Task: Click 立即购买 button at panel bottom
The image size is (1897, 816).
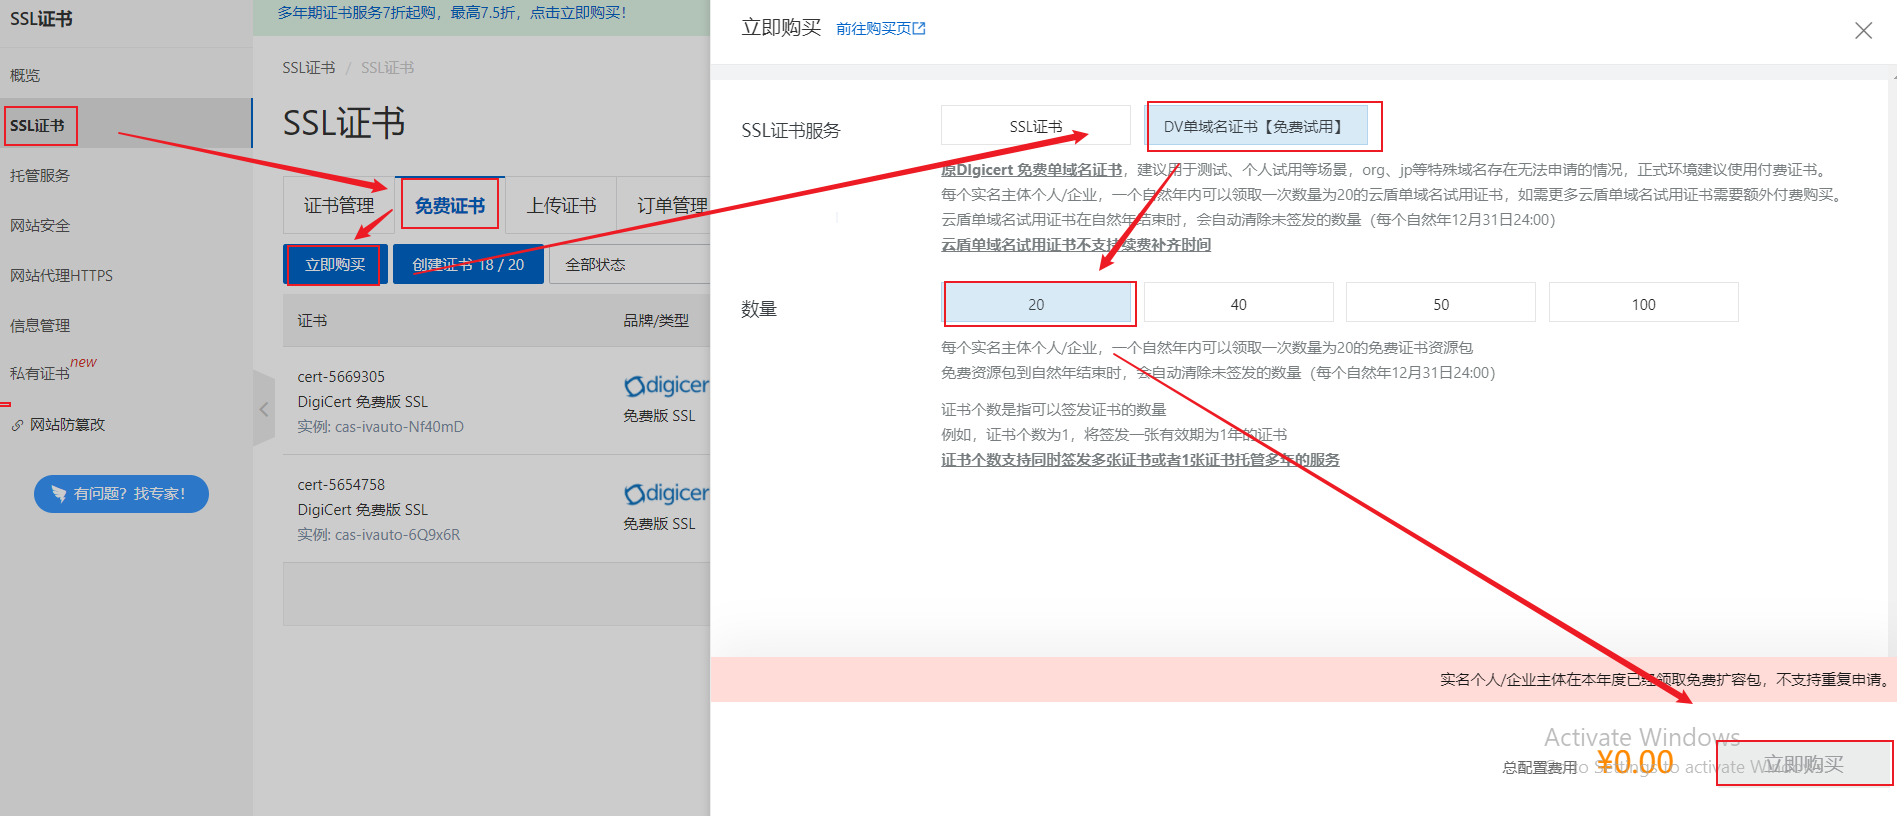Action: 1804,764
